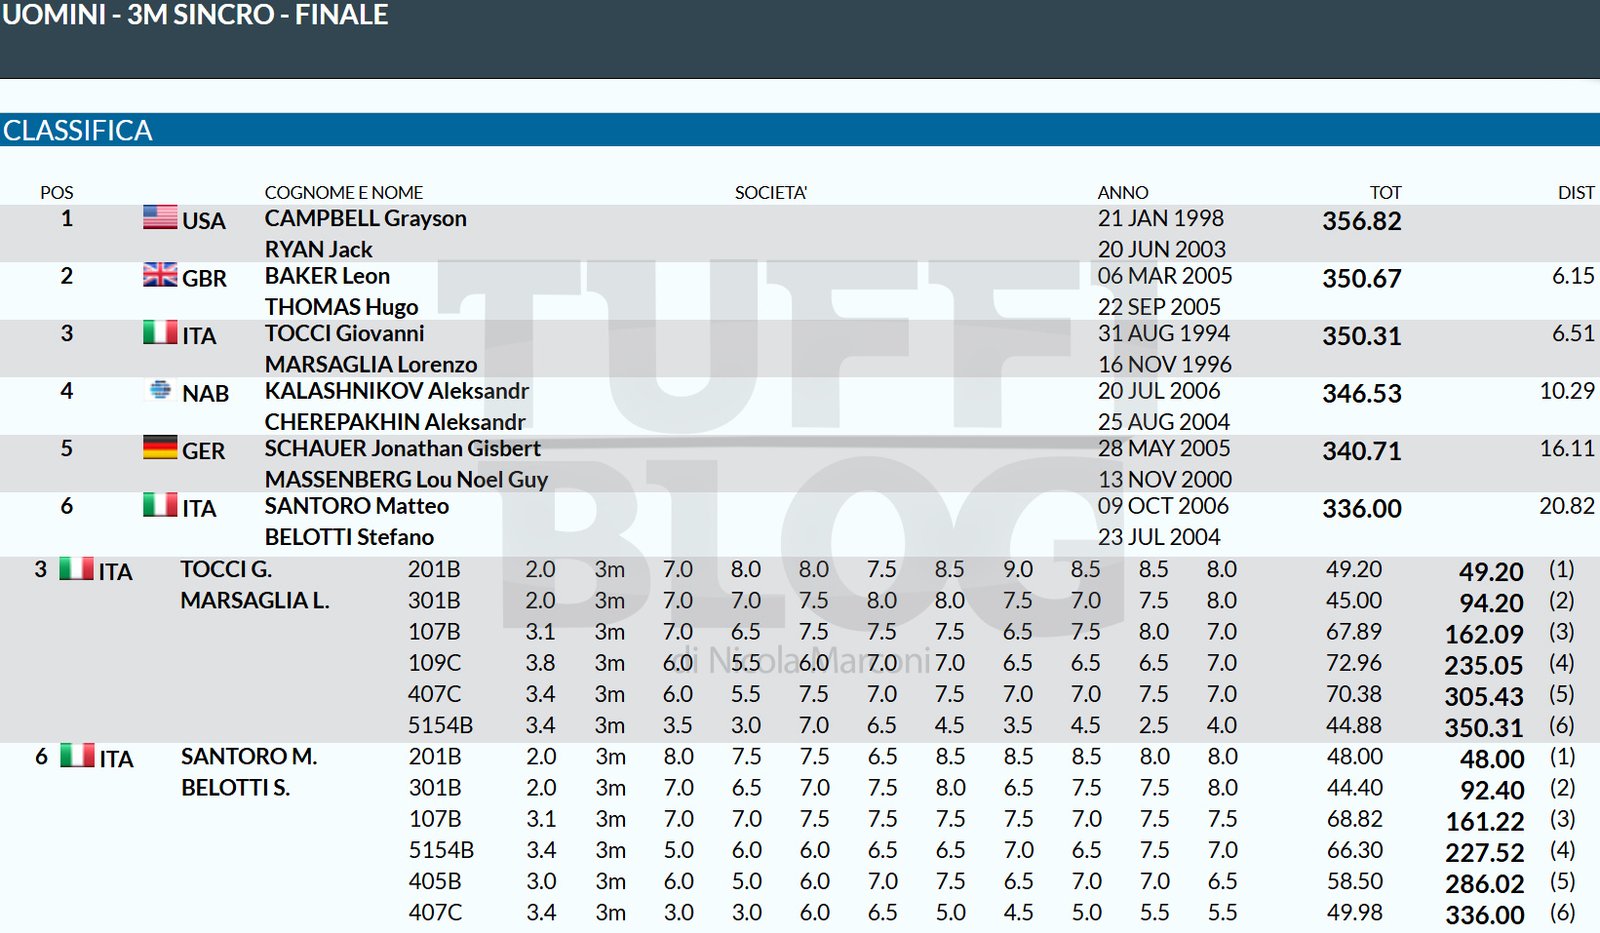Click the country code GER
1600x933 pixels.
[203, 451]
